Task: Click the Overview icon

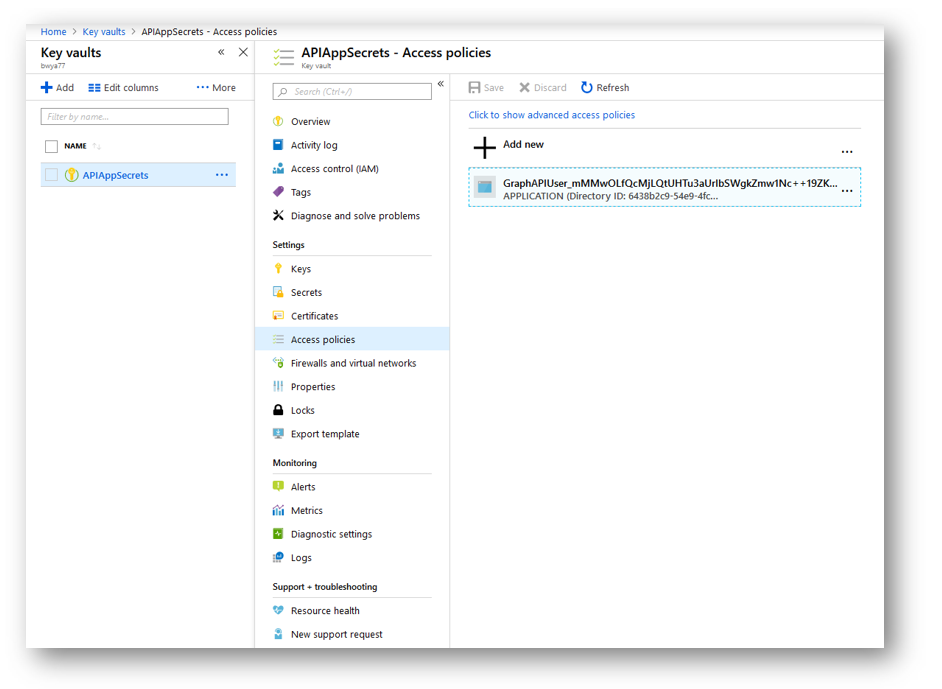Action: 278,121
